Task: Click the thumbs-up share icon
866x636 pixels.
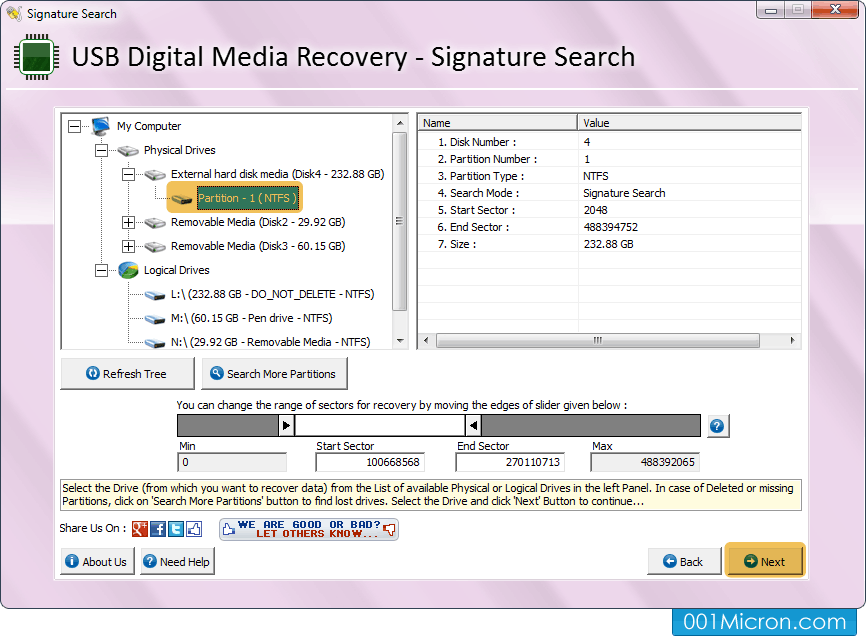Action: coord(193,528)
